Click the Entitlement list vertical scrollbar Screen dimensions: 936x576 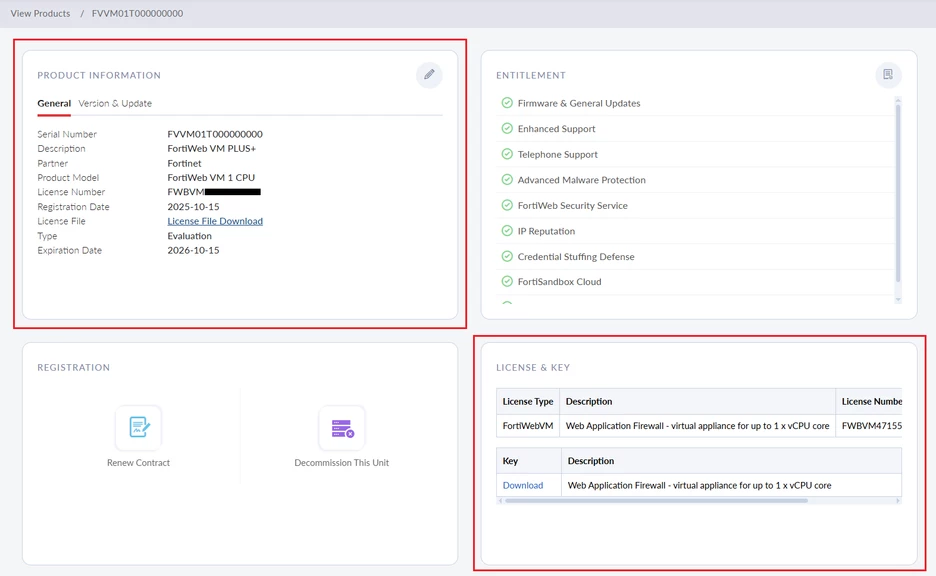click(x=898, y=192)
